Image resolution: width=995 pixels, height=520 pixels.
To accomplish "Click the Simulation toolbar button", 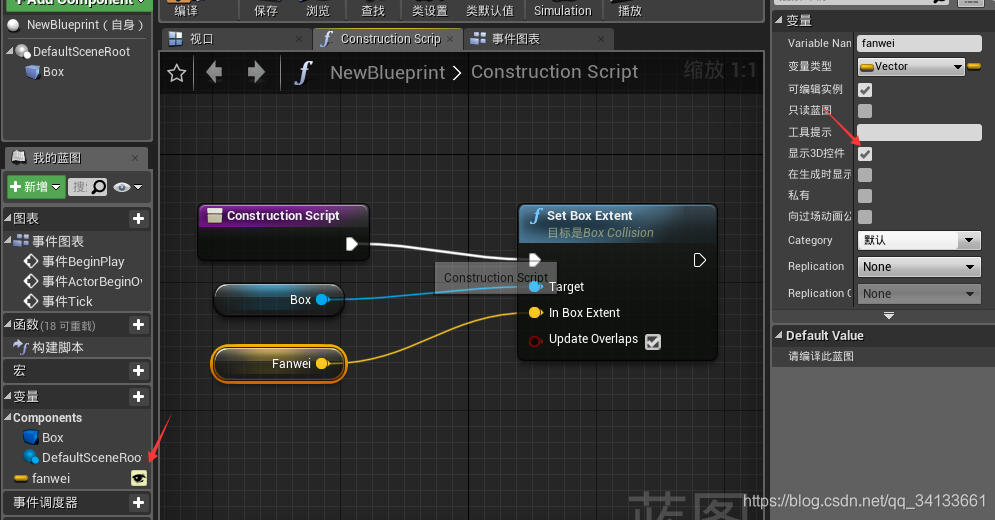I will 562,10.
